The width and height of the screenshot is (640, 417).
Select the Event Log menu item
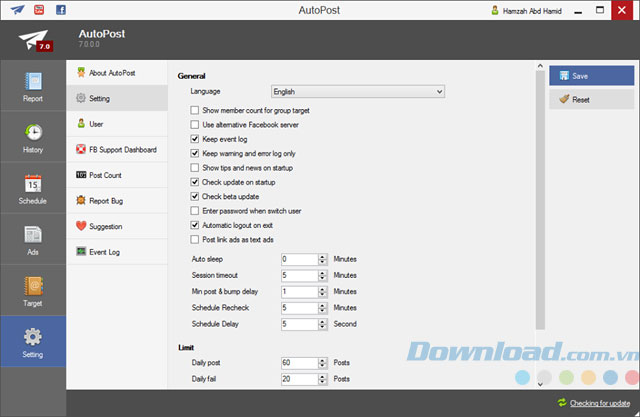[x=103, y=251]
